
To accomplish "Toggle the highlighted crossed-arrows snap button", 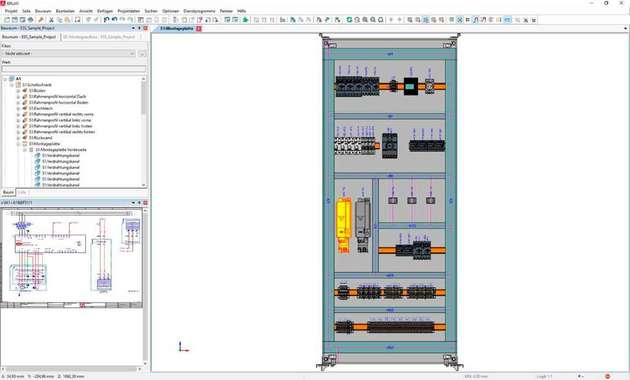I will [460, 20].
